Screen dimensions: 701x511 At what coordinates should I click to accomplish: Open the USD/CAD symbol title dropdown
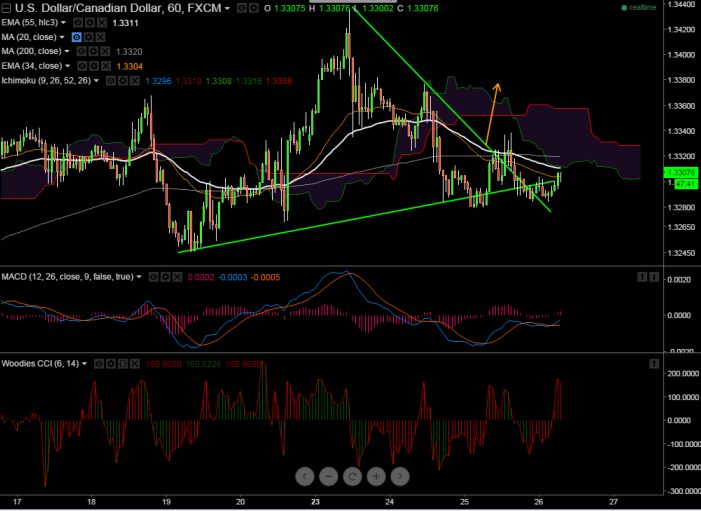[x=228, y=8]
